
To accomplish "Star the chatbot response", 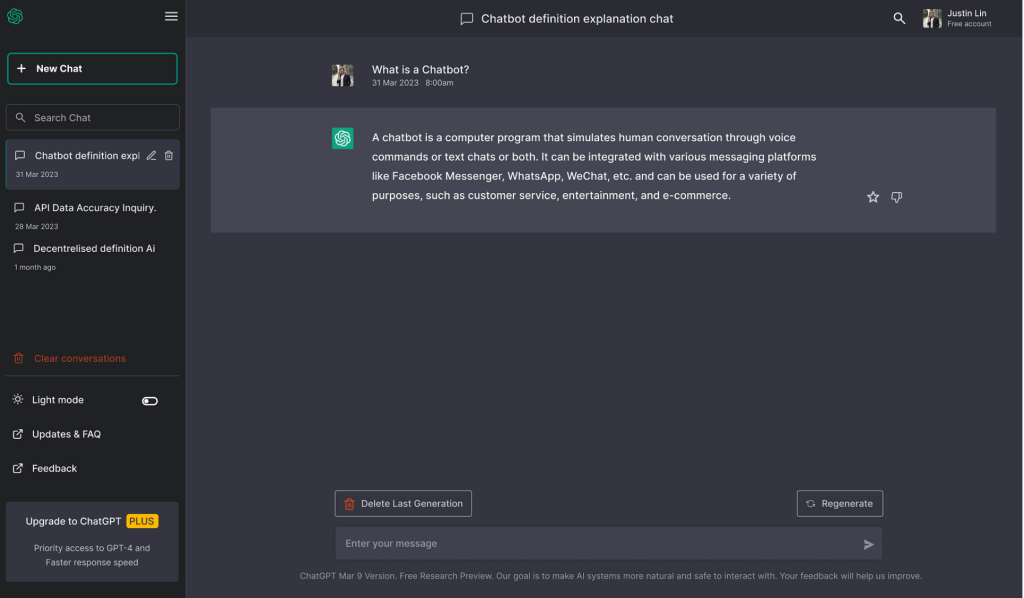I will (872, 197).
